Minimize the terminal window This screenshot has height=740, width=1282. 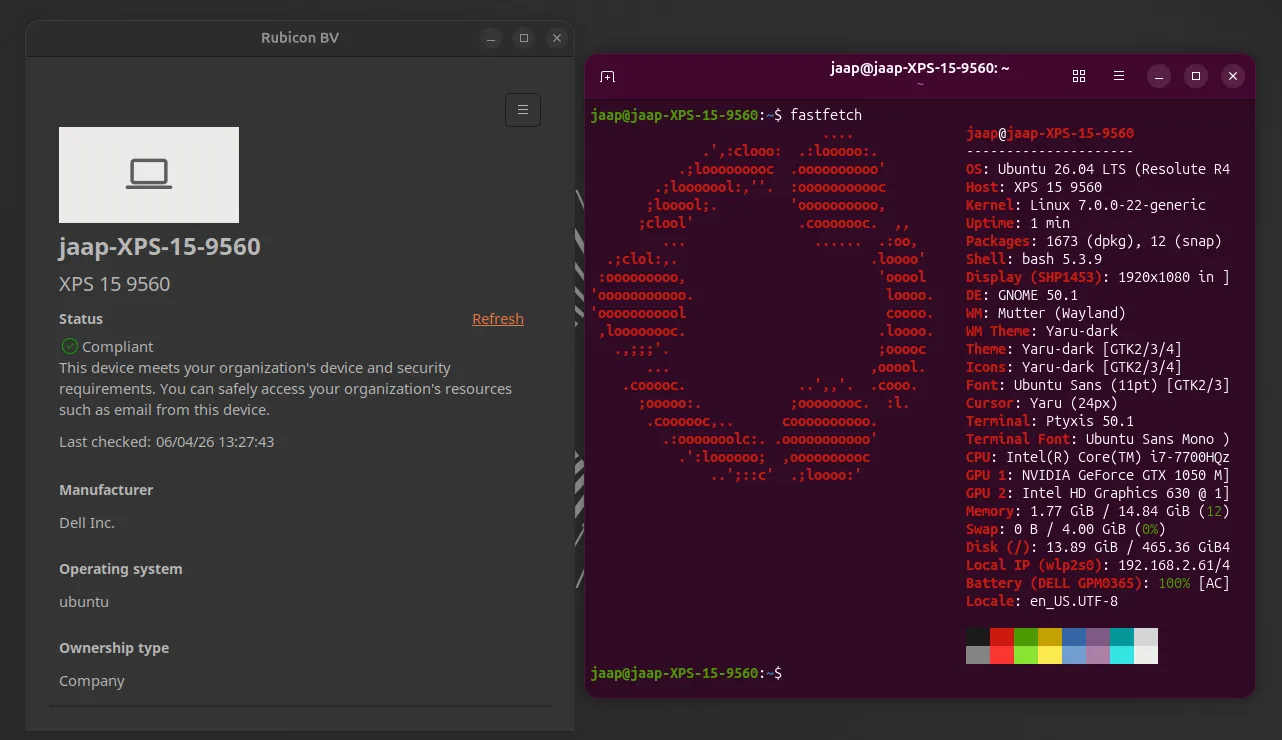pyautogui.click(x=1159, y=76)
